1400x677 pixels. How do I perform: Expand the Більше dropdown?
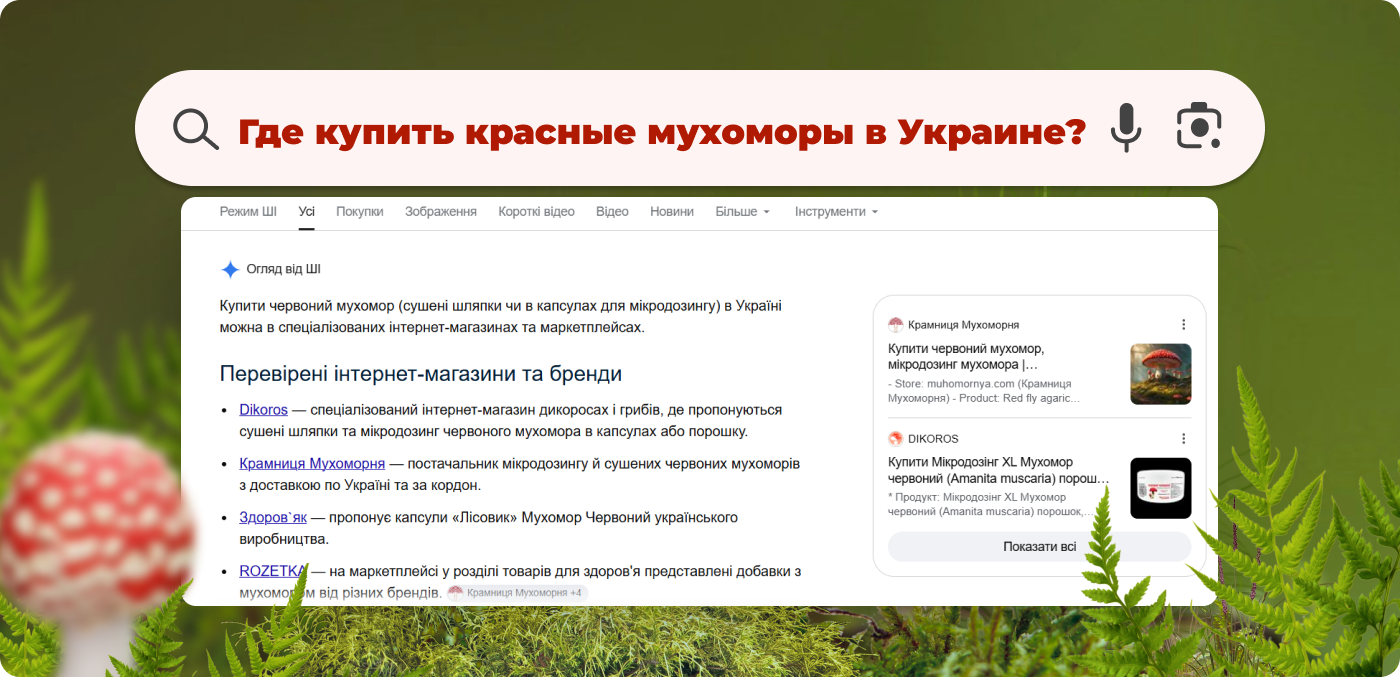click(743, 212)
